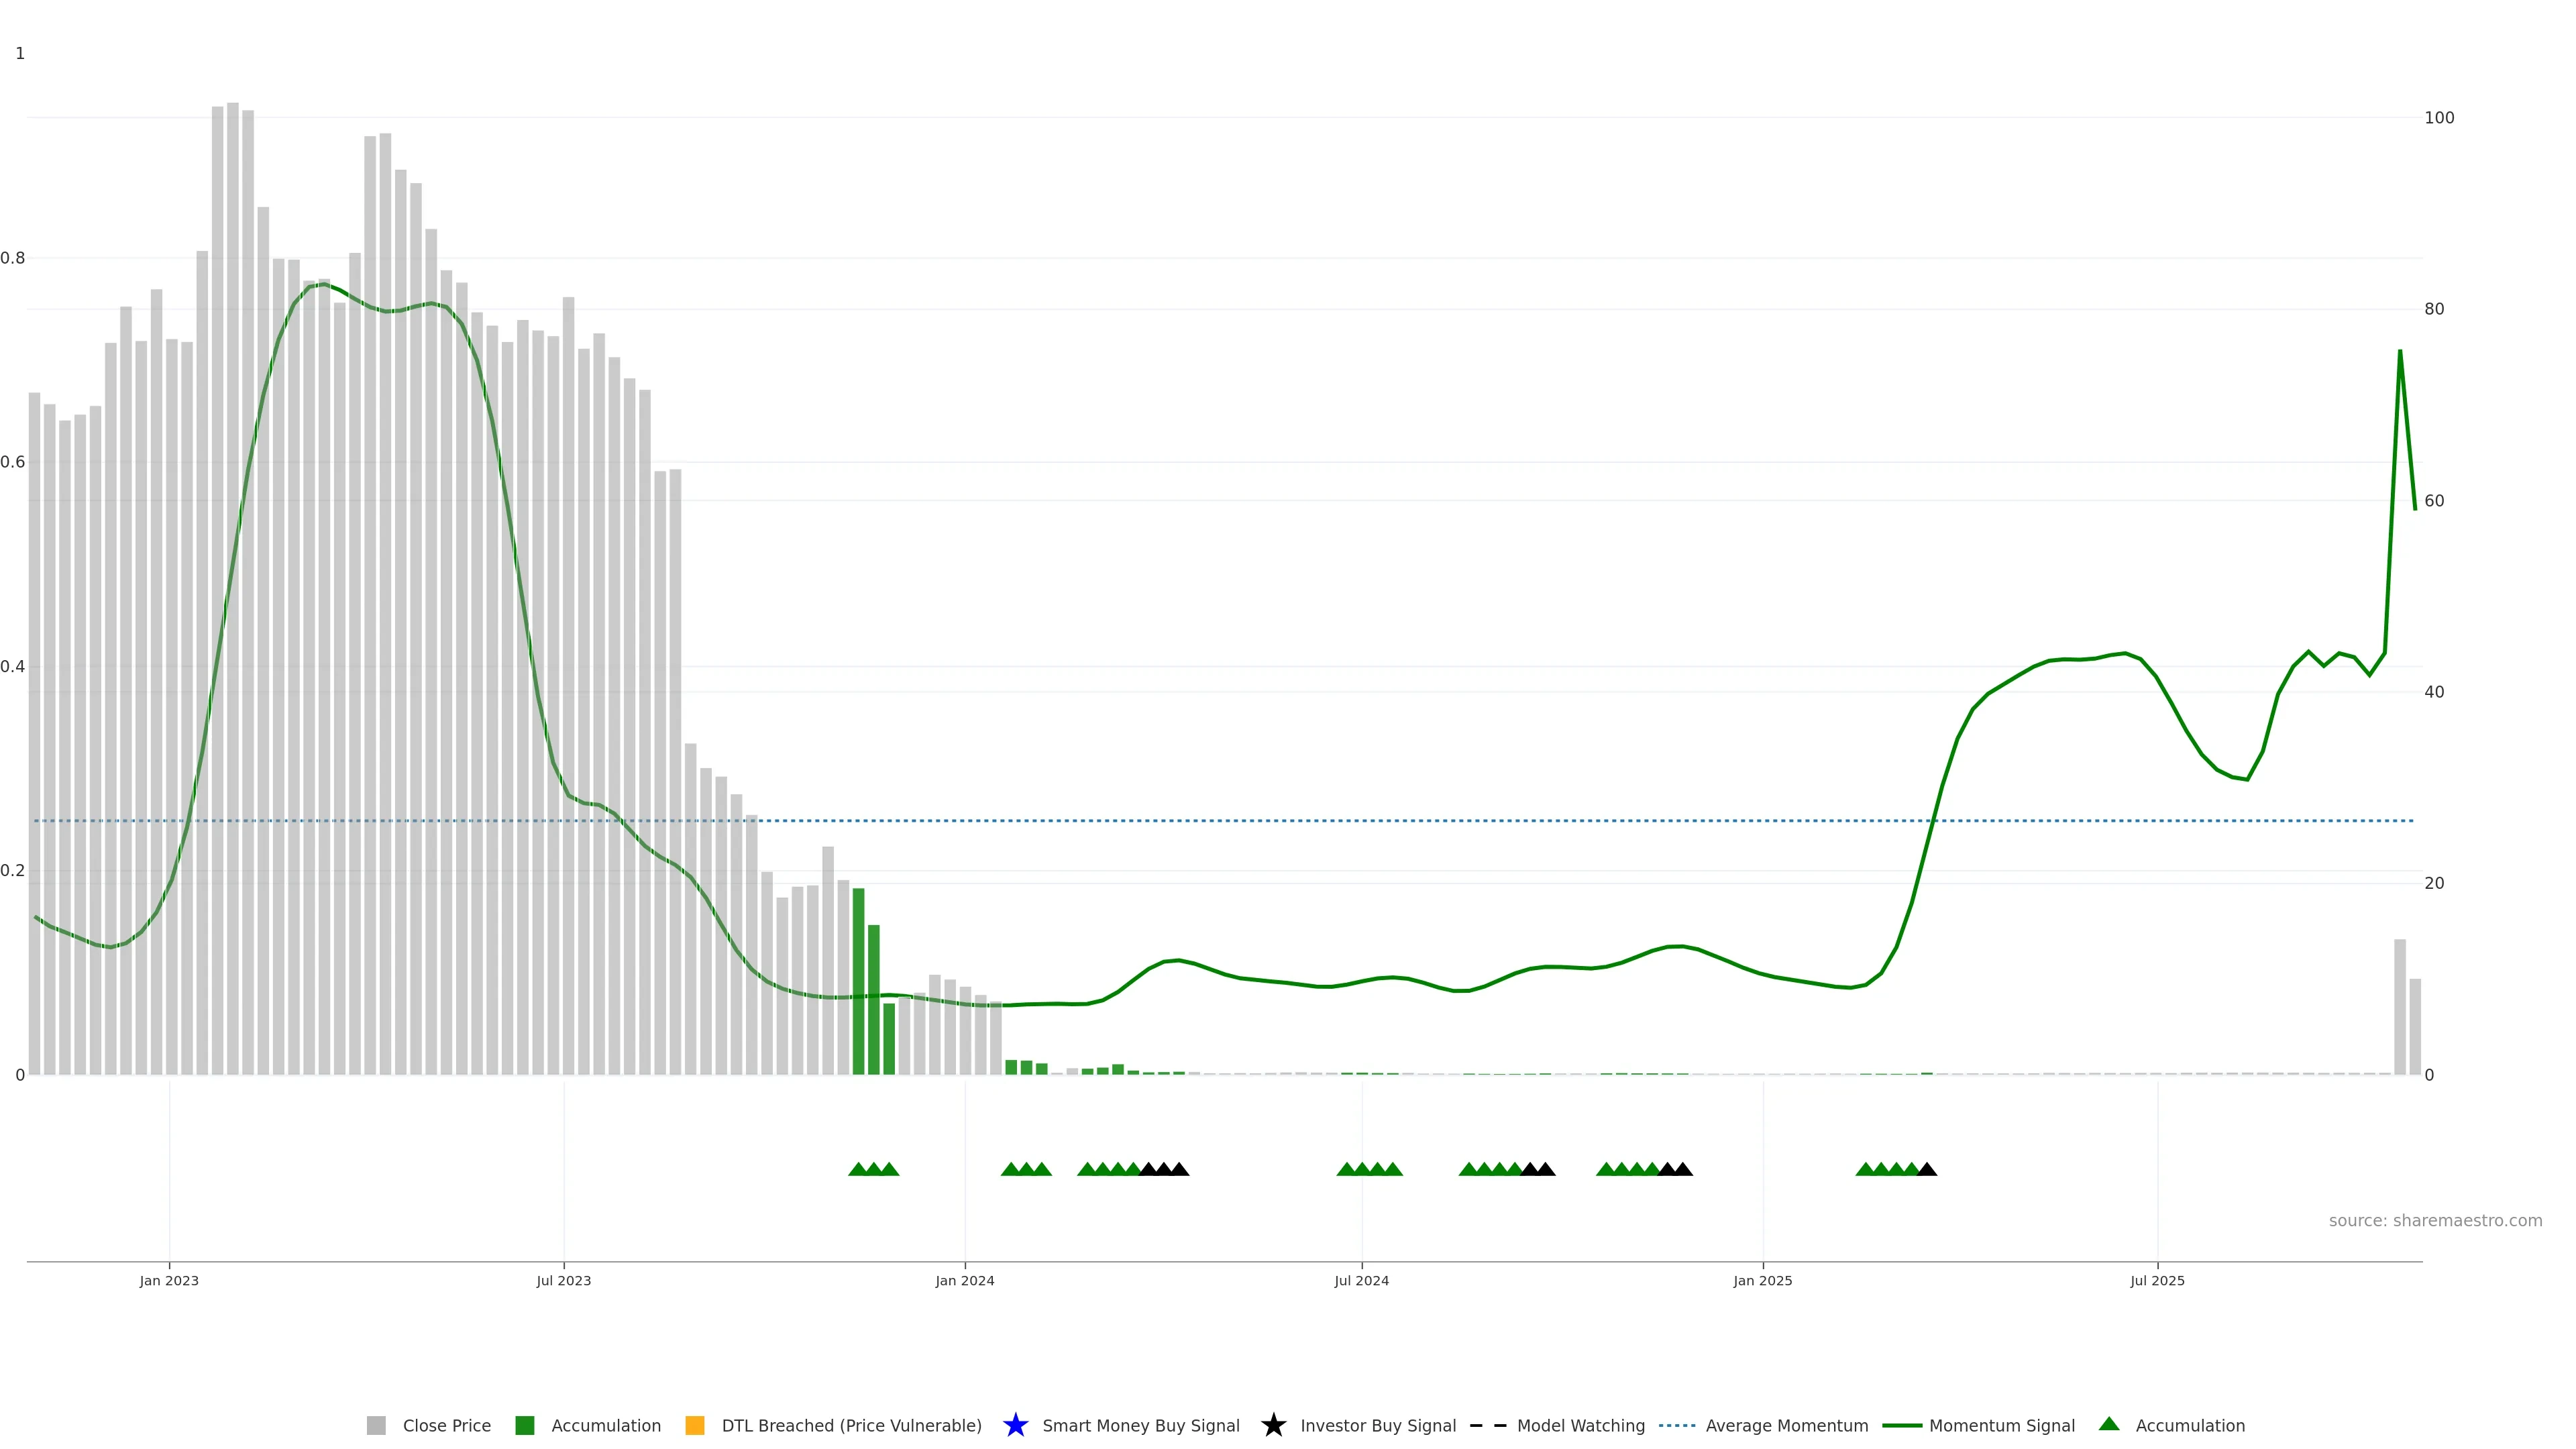Click the last black triangle marker
This screenshot has width=2576, height=1449.
pos(1927,1169)
